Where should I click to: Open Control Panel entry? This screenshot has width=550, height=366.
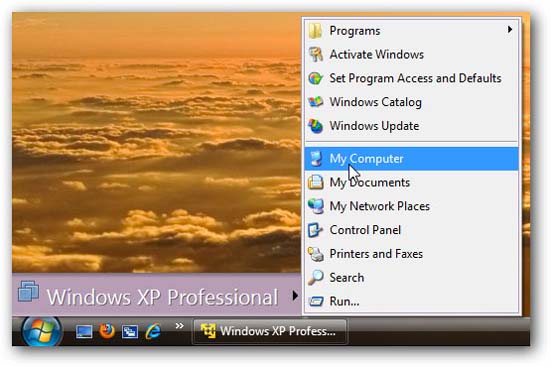pos(411,230)
